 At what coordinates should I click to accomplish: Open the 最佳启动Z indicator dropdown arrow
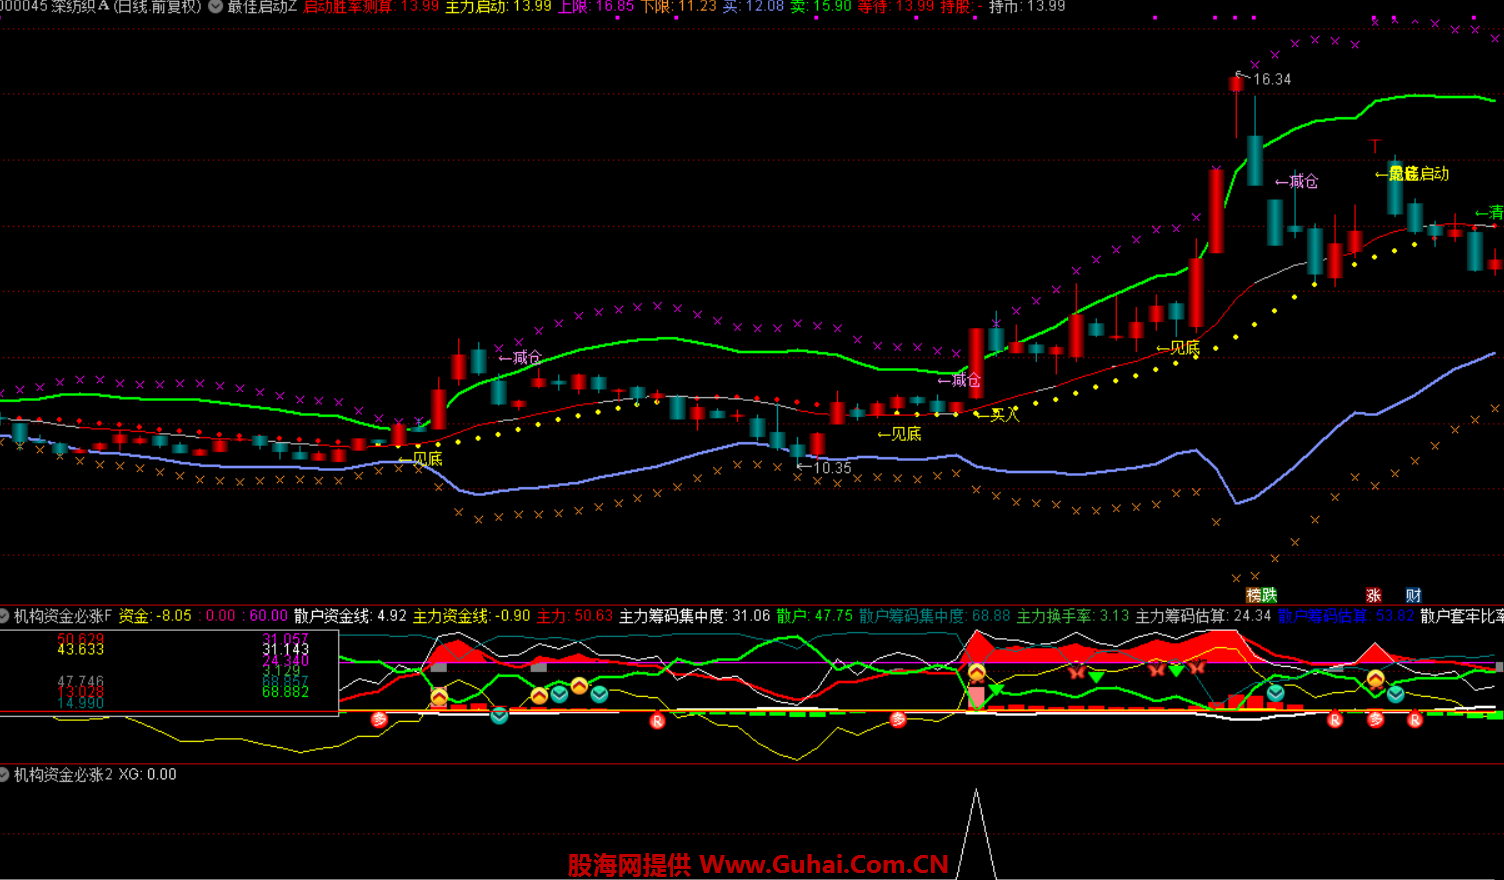click(215, 7)
